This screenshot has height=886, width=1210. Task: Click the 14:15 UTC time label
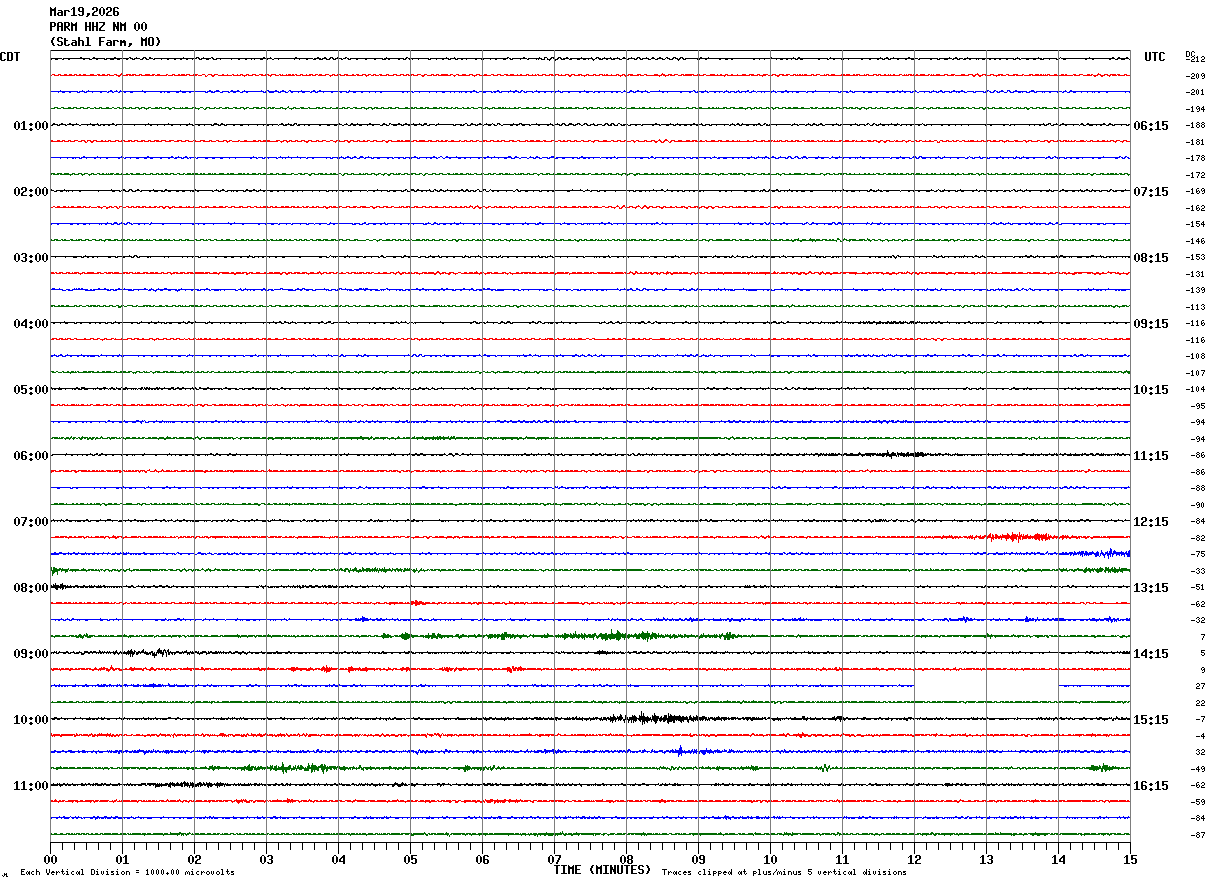click(1151, 654)
